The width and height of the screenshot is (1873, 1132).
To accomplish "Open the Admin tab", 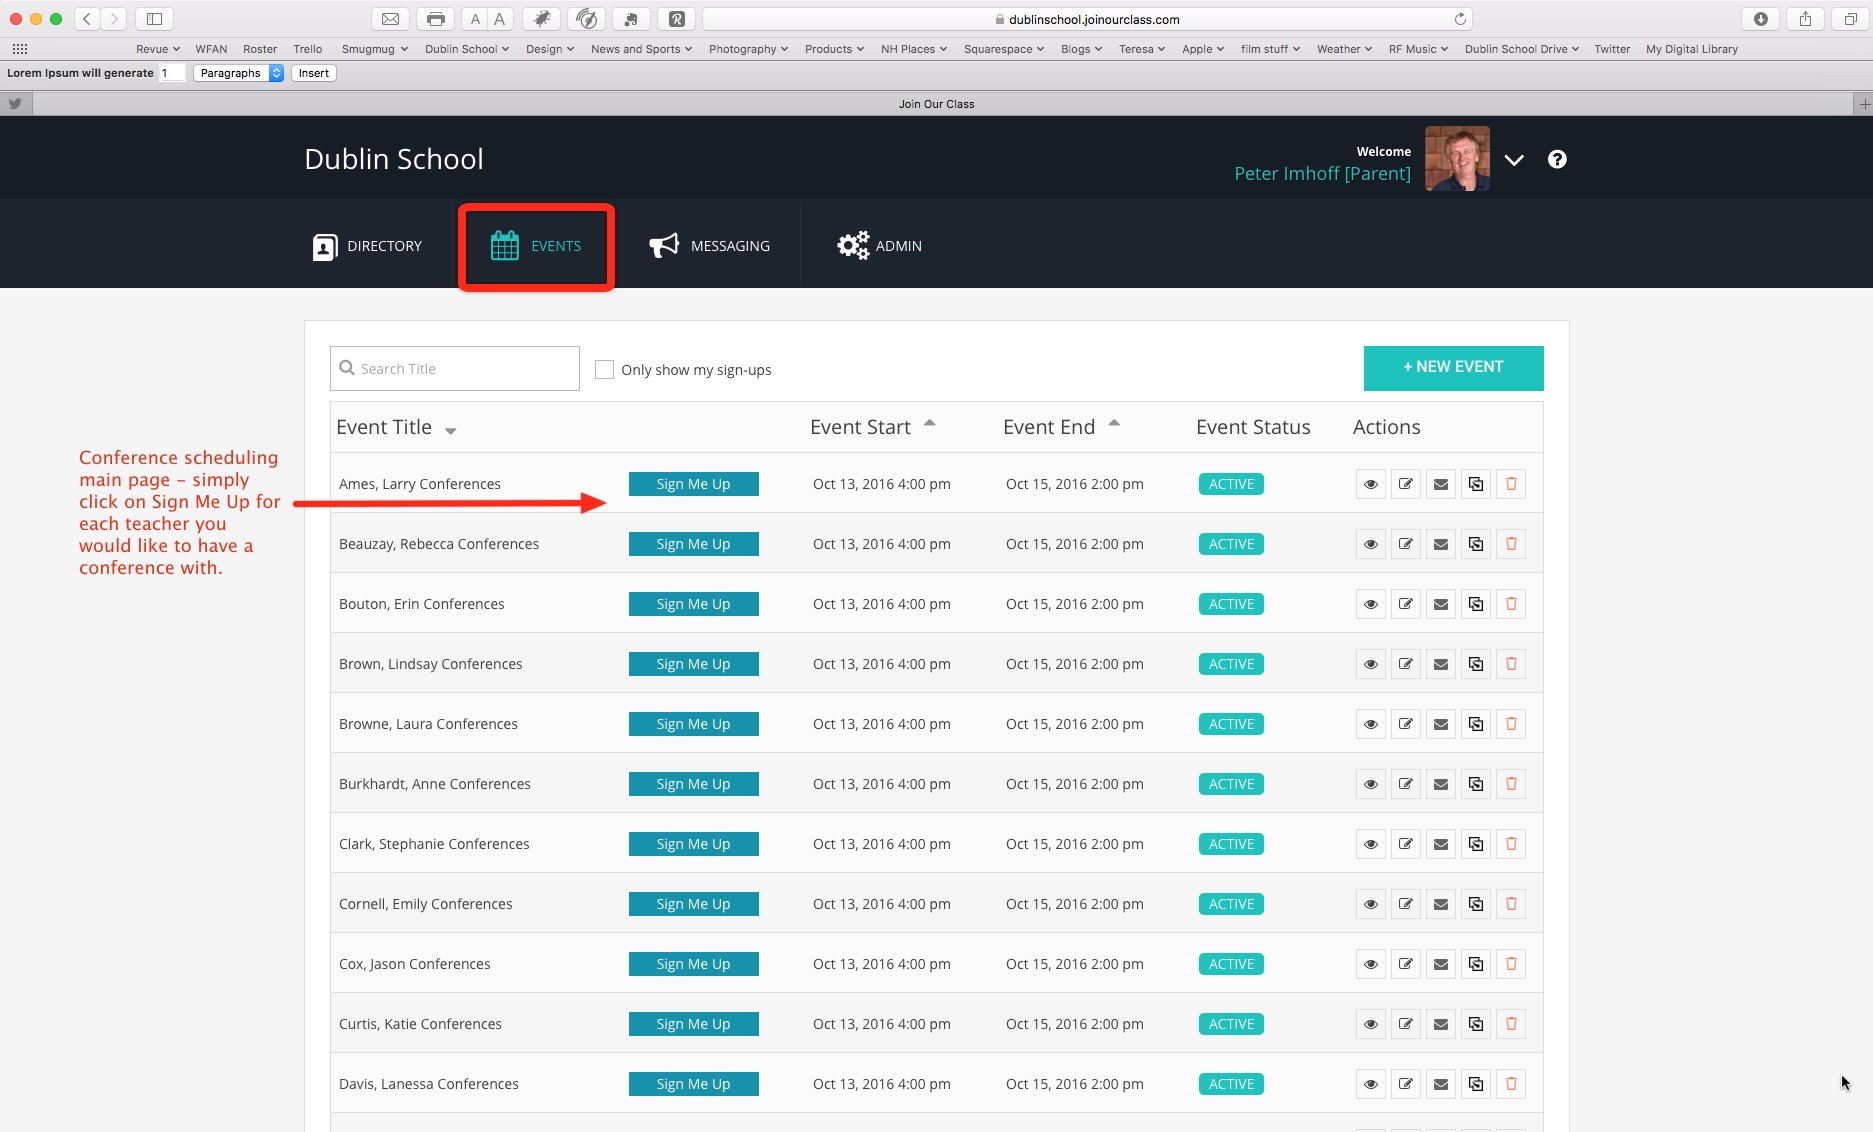I will point(879,246).
